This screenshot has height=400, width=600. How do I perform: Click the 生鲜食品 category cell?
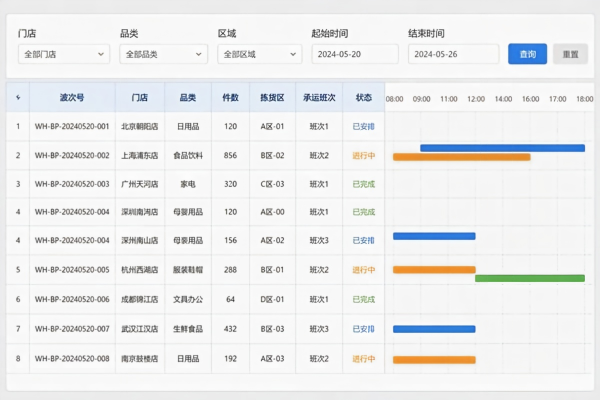point(188,329)
